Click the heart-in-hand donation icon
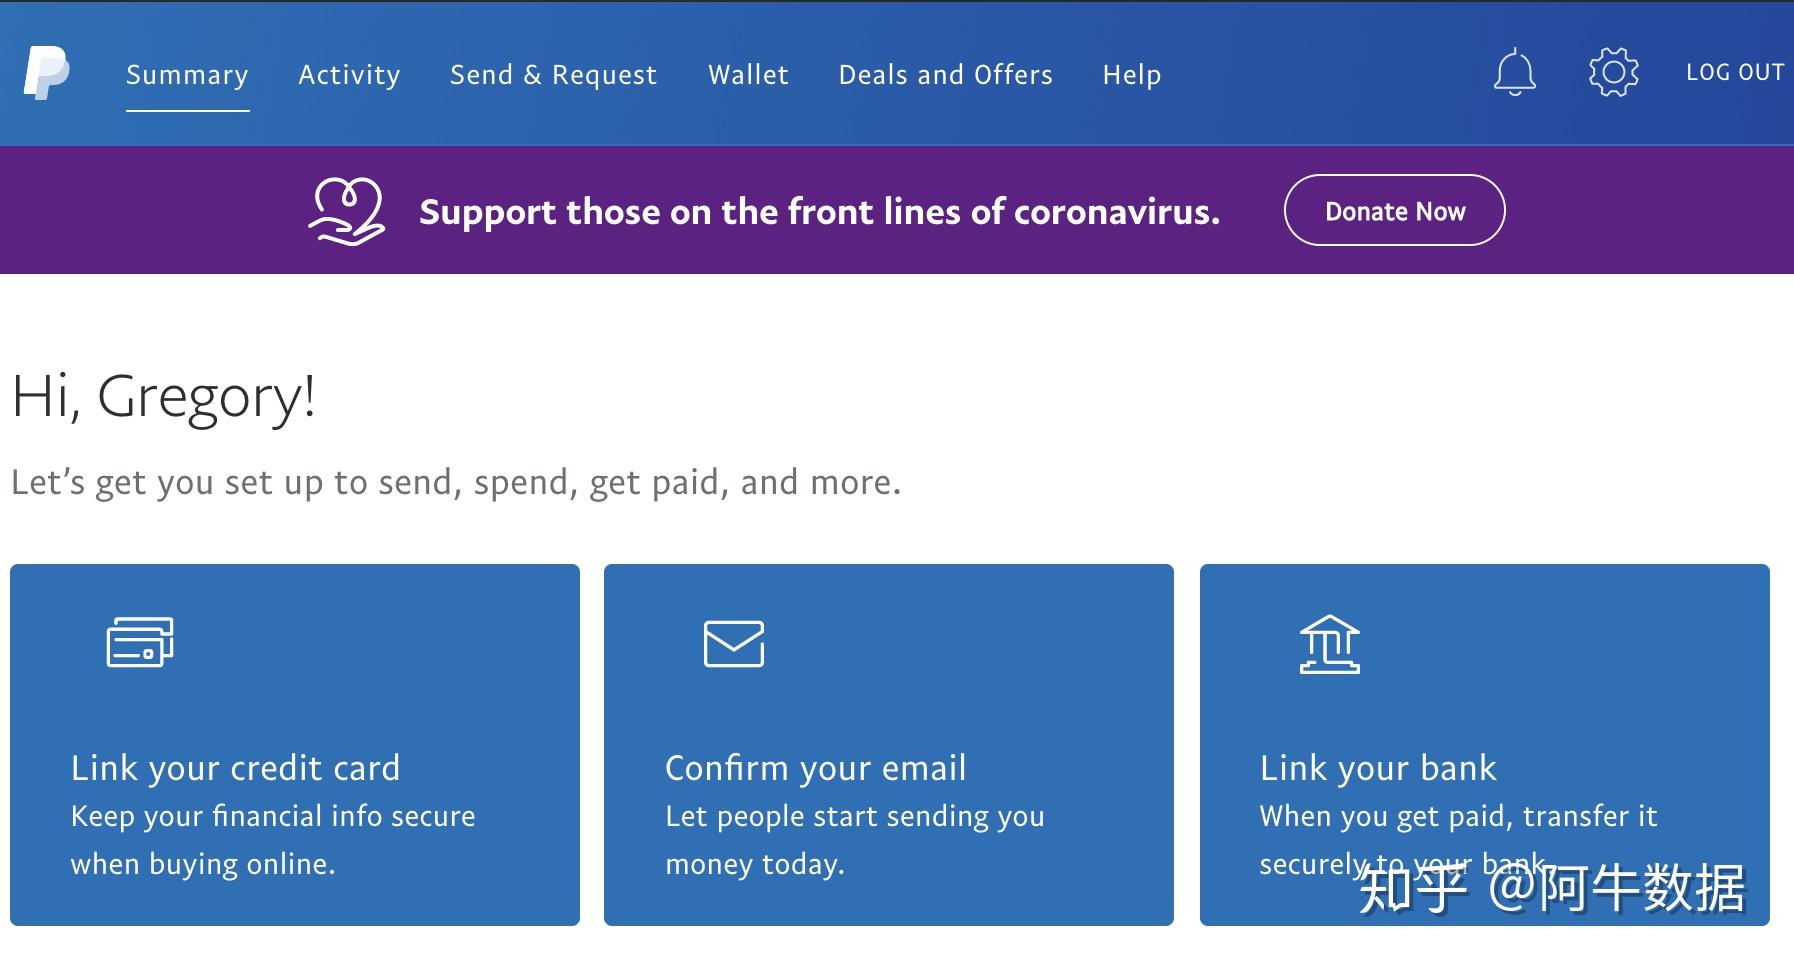The image size is (1794, 964). tap(346, 211)
